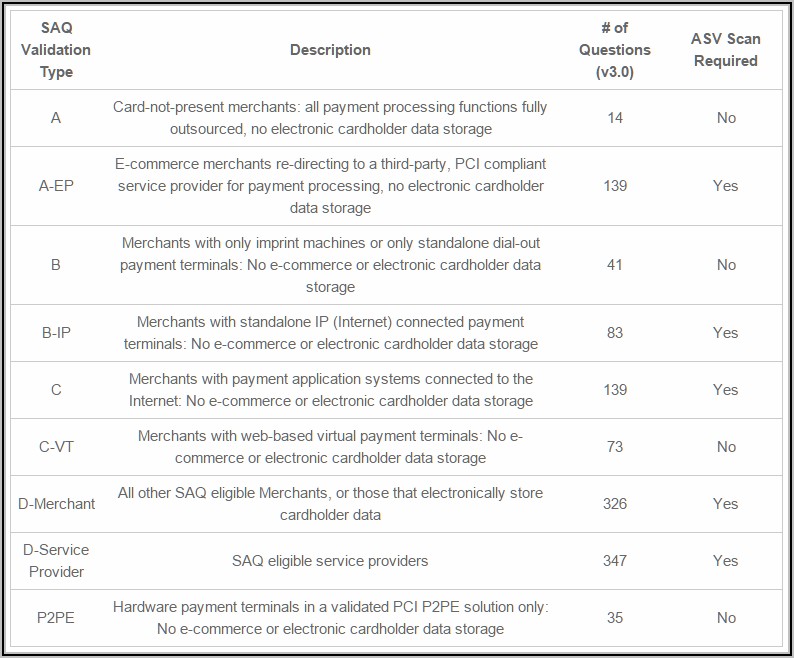Click the "B-IP" validation type cell
Viewport: 794px width, 658px height.
56,333
